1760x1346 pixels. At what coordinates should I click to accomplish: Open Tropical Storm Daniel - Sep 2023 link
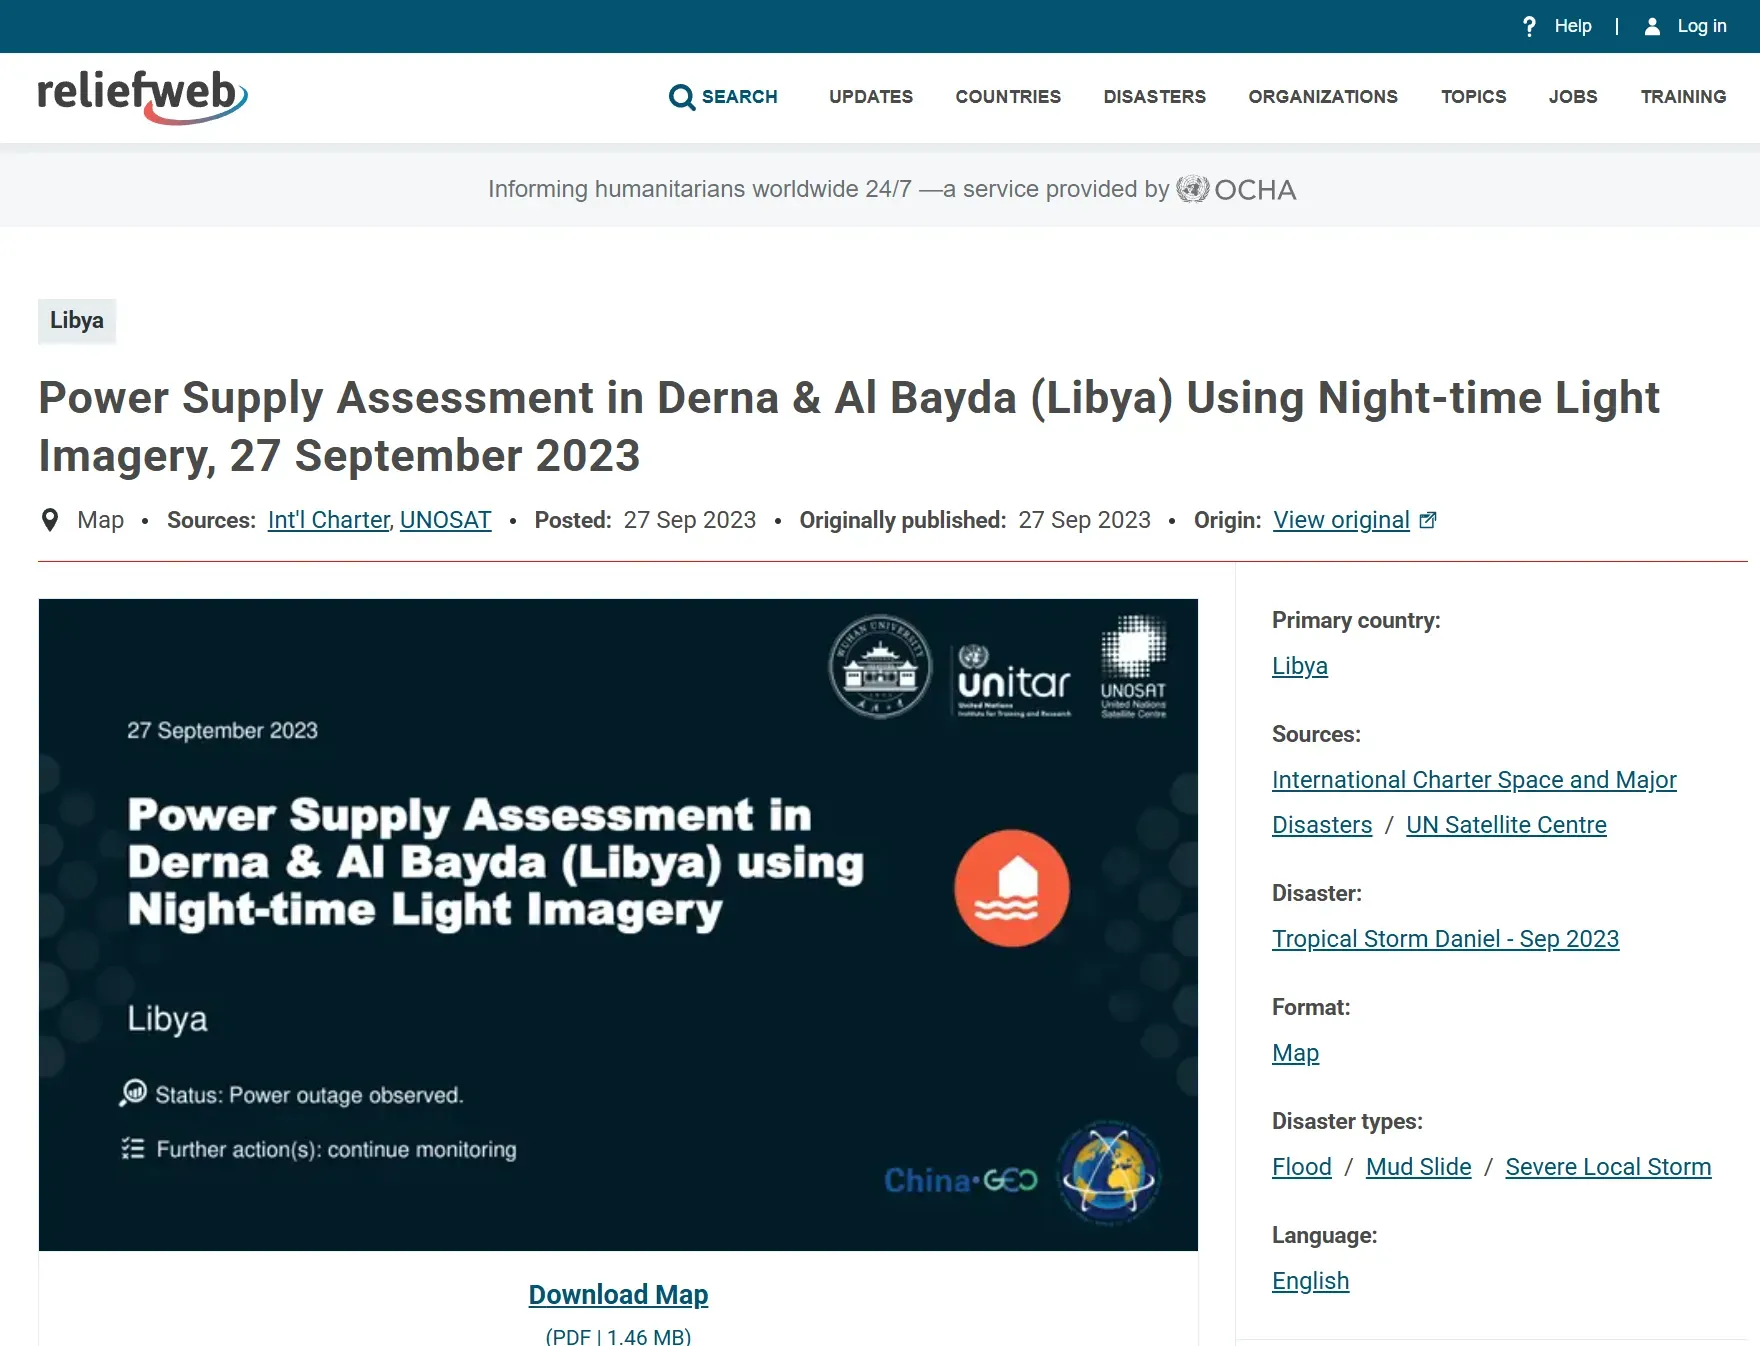[x=1445, y=939]
